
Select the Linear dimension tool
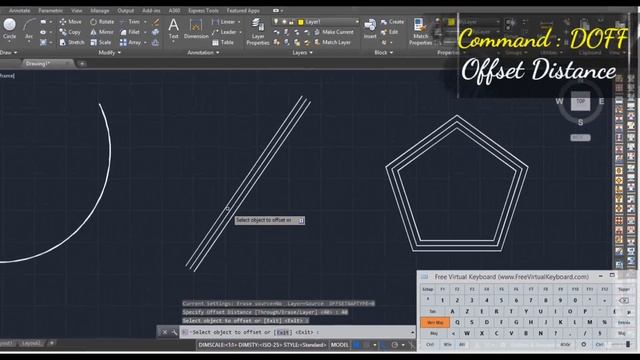pyautogui.click(x=223, y=22)
